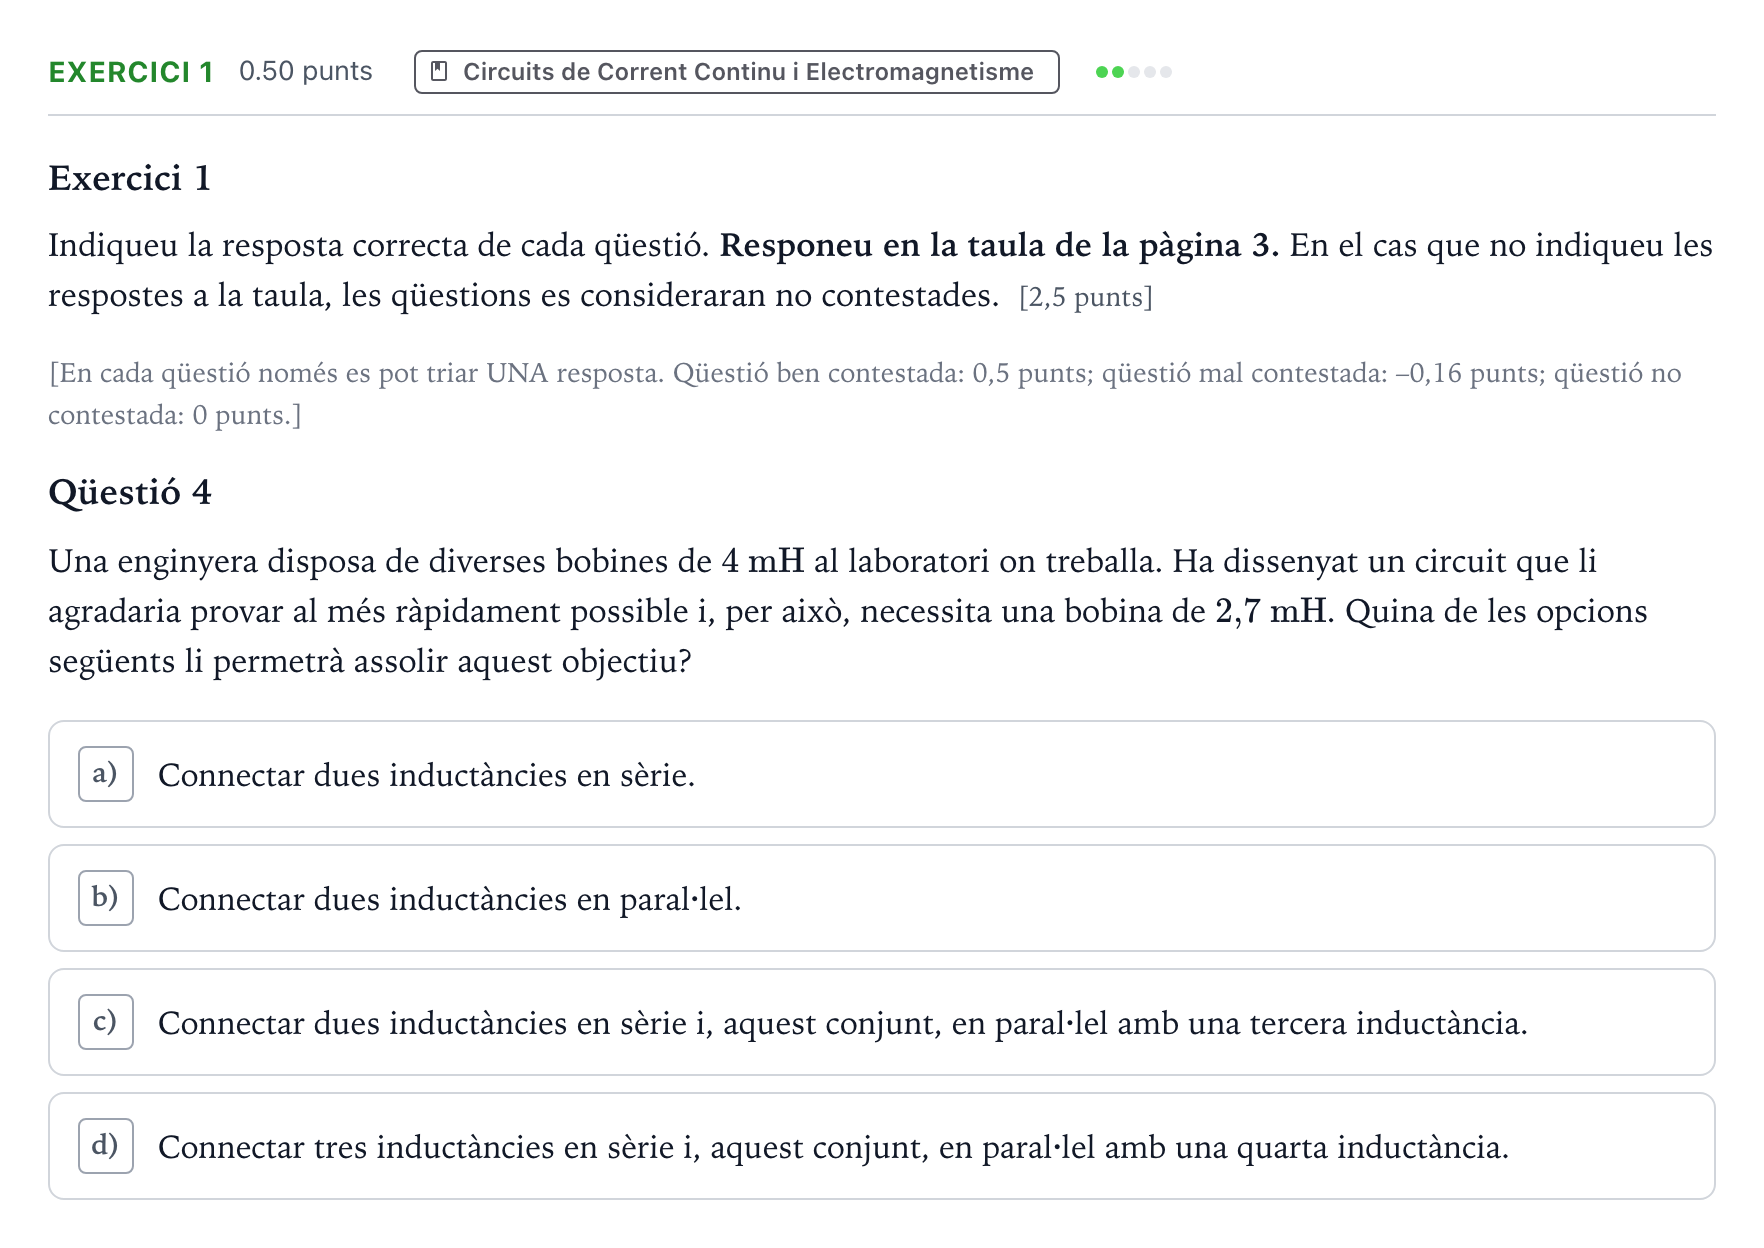Screen dimensions: 1764x1248
Task: Mark answer d) with a quarta inductància
Action: 882,1146
